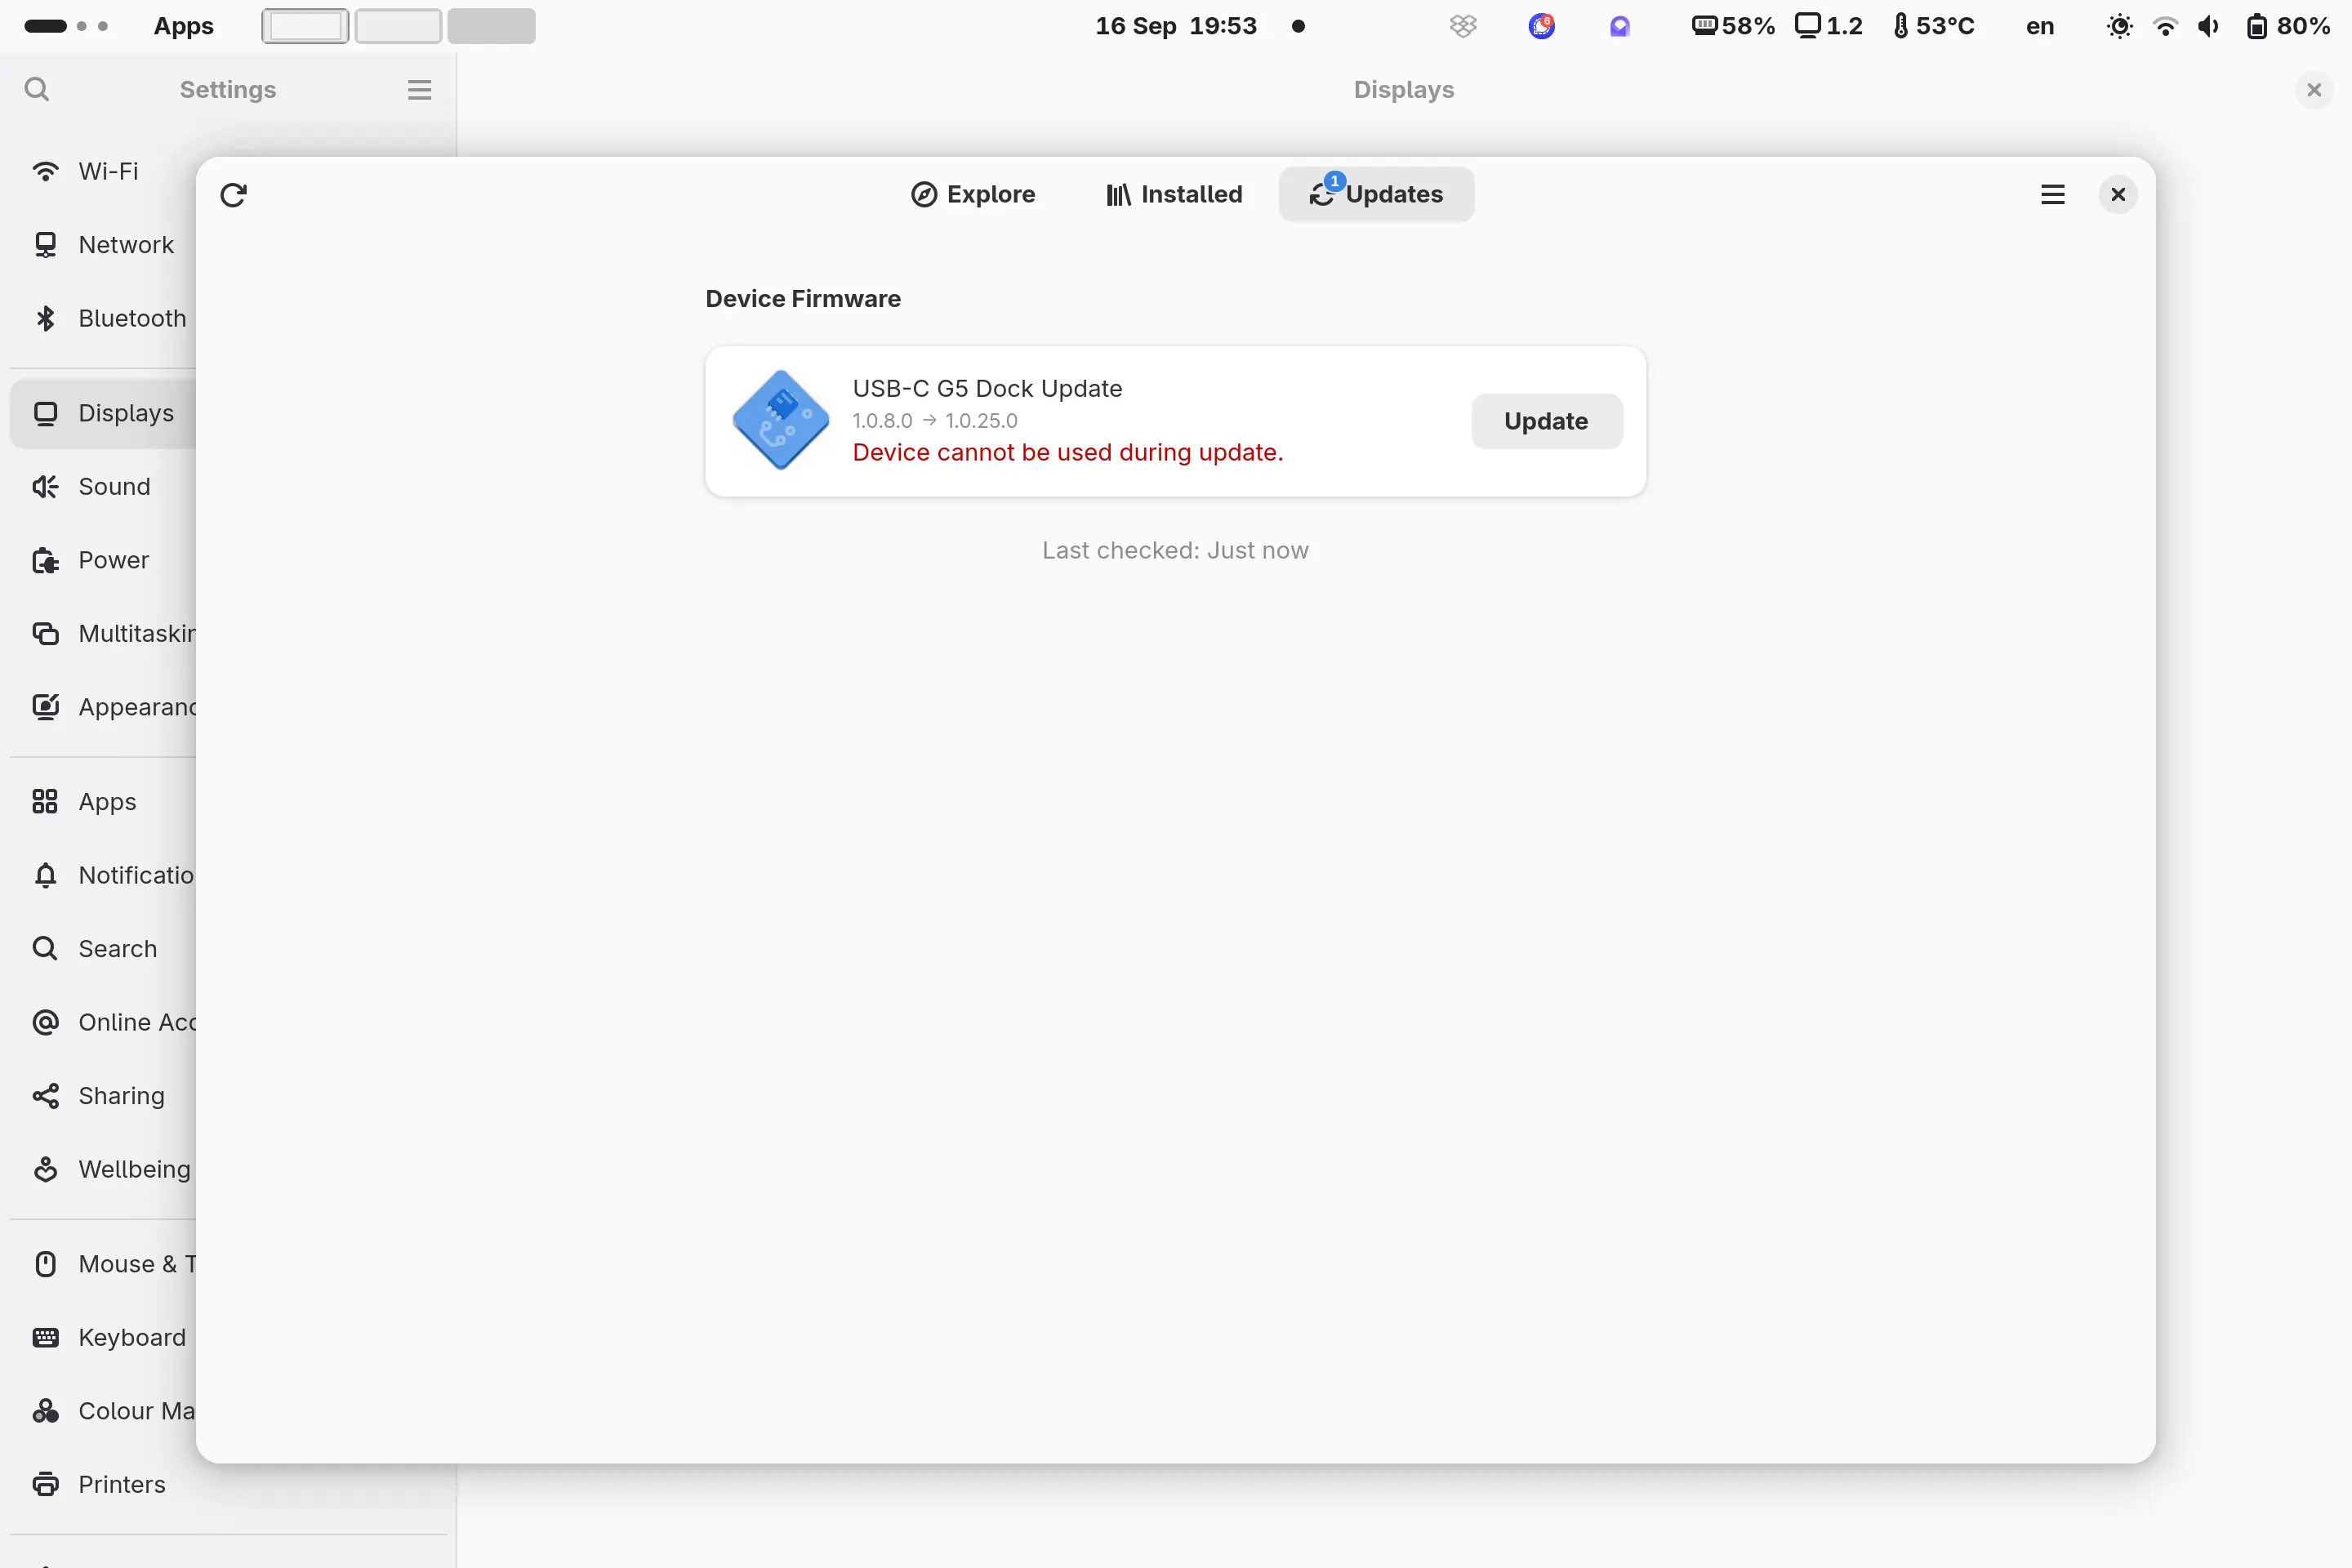Click the en keyboard layout indicator
The width and height of the screenshot is (2352, 1568).
[x=2039, y=26]
